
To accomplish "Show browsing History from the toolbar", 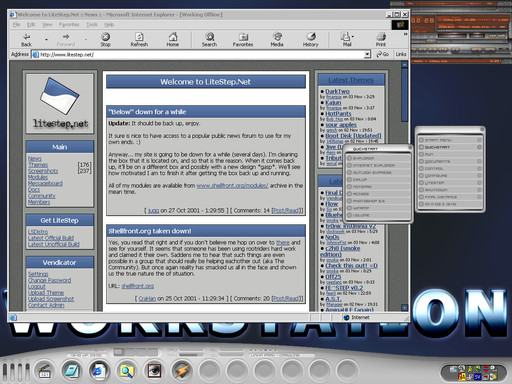I will tap(311, 40).
